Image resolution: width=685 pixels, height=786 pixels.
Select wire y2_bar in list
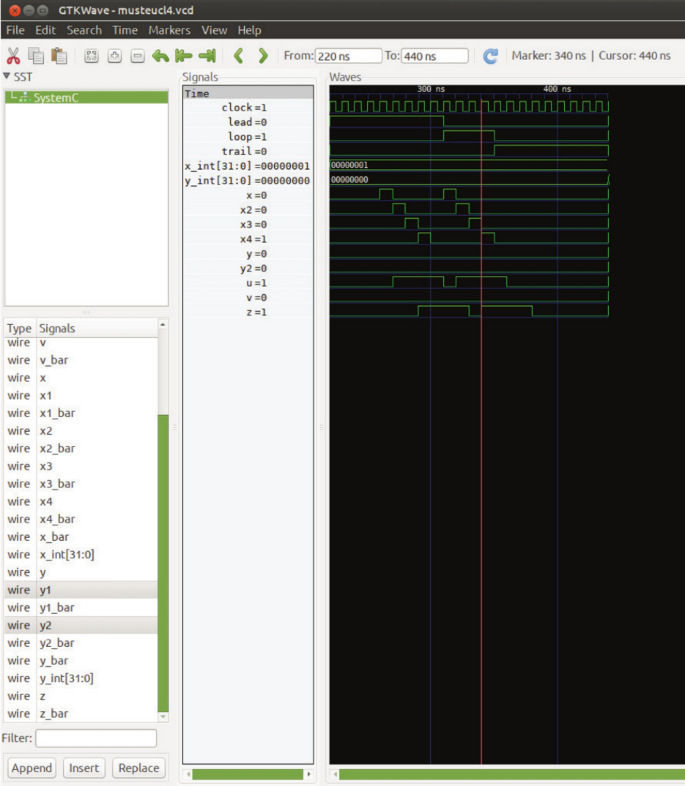coord(81,643)
